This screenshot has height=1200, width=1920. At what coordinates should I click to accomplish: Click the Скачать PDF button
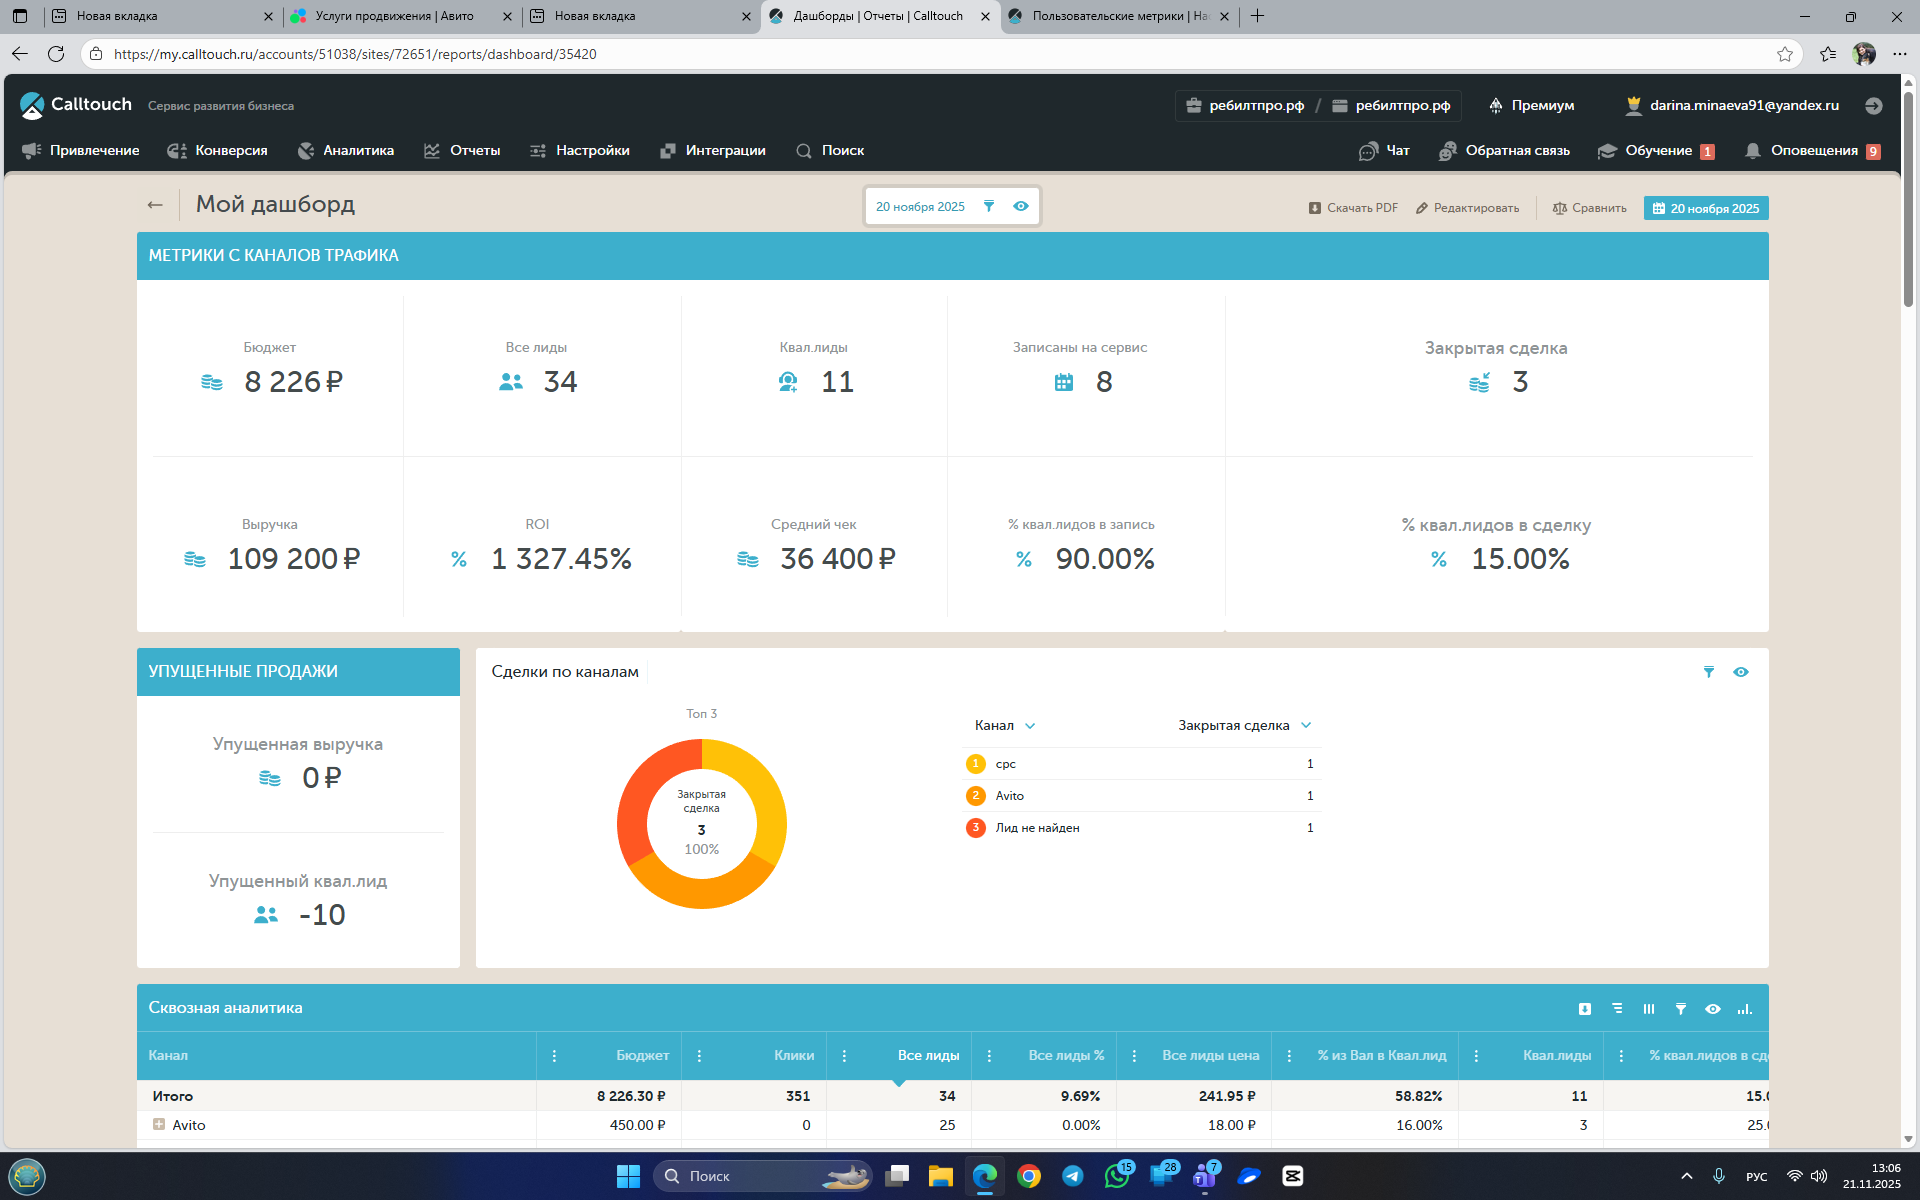[1353, 208]
